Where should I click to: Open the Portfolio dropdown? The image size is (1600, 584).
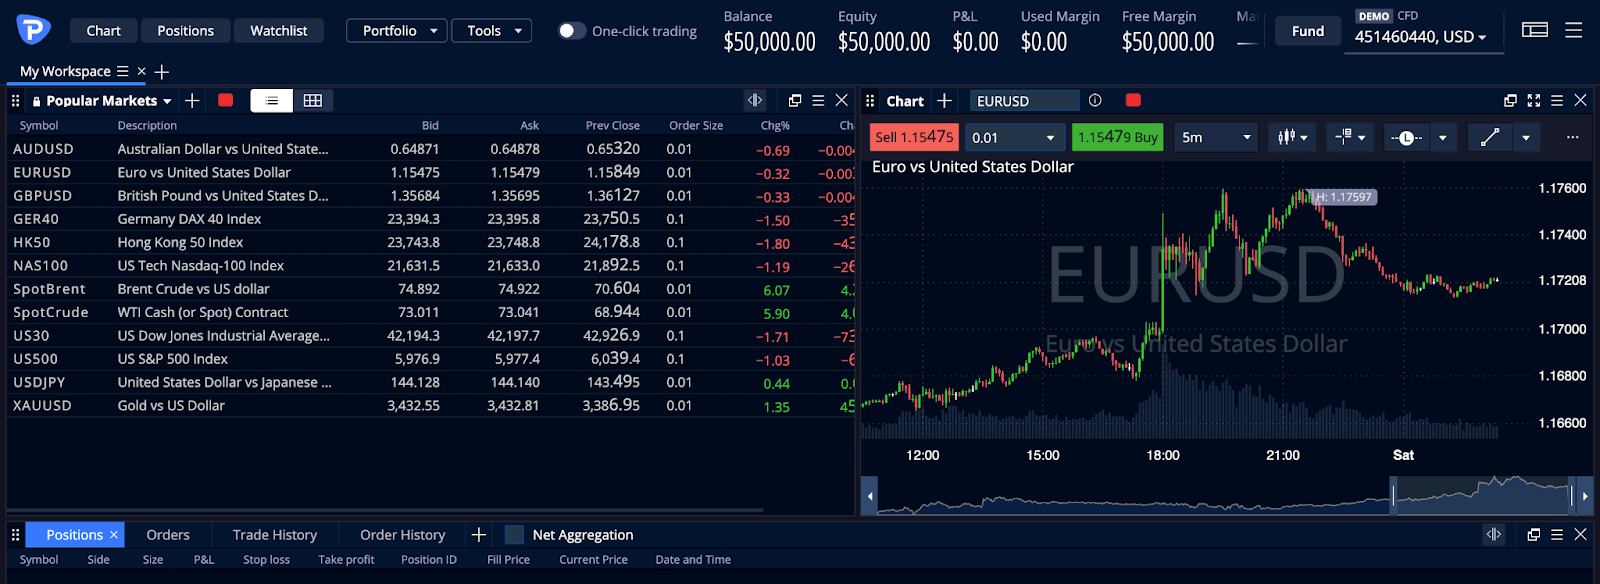397,31
